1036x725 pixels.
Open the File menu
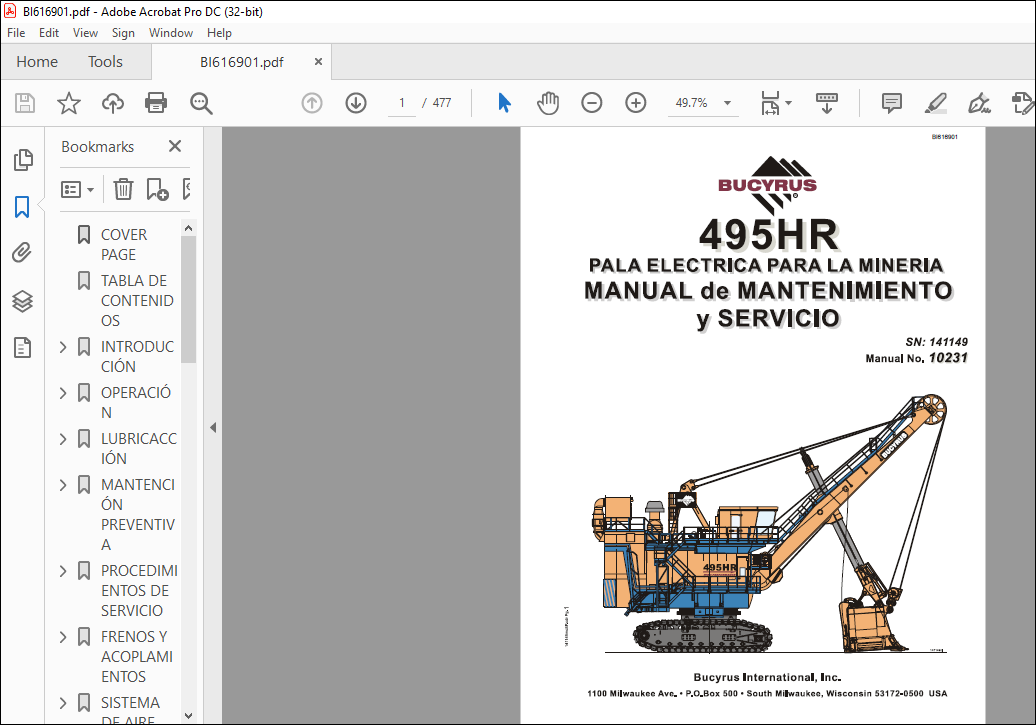click(16, 33)
